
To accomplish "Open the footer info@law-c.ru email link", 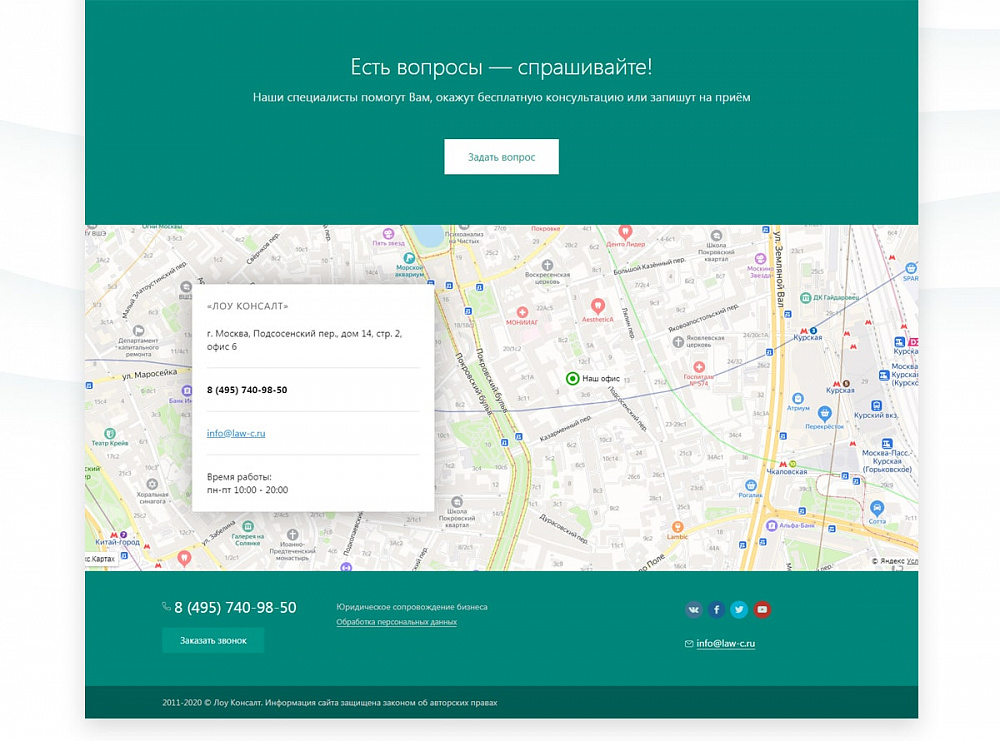I will click(x=726, y=643).
